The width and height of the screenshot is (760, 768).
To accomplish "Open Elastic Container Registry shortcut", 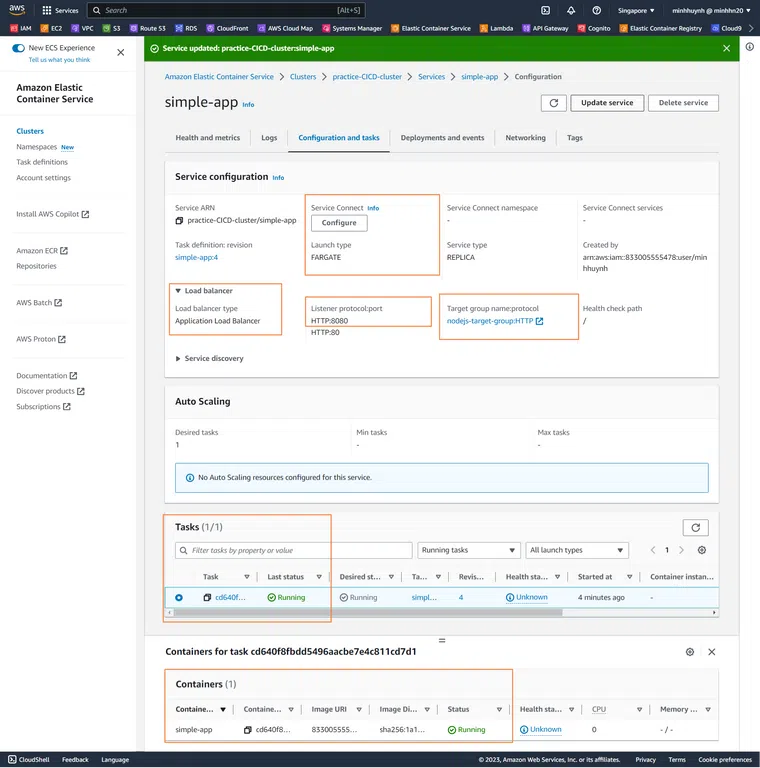I will (661, 28).
